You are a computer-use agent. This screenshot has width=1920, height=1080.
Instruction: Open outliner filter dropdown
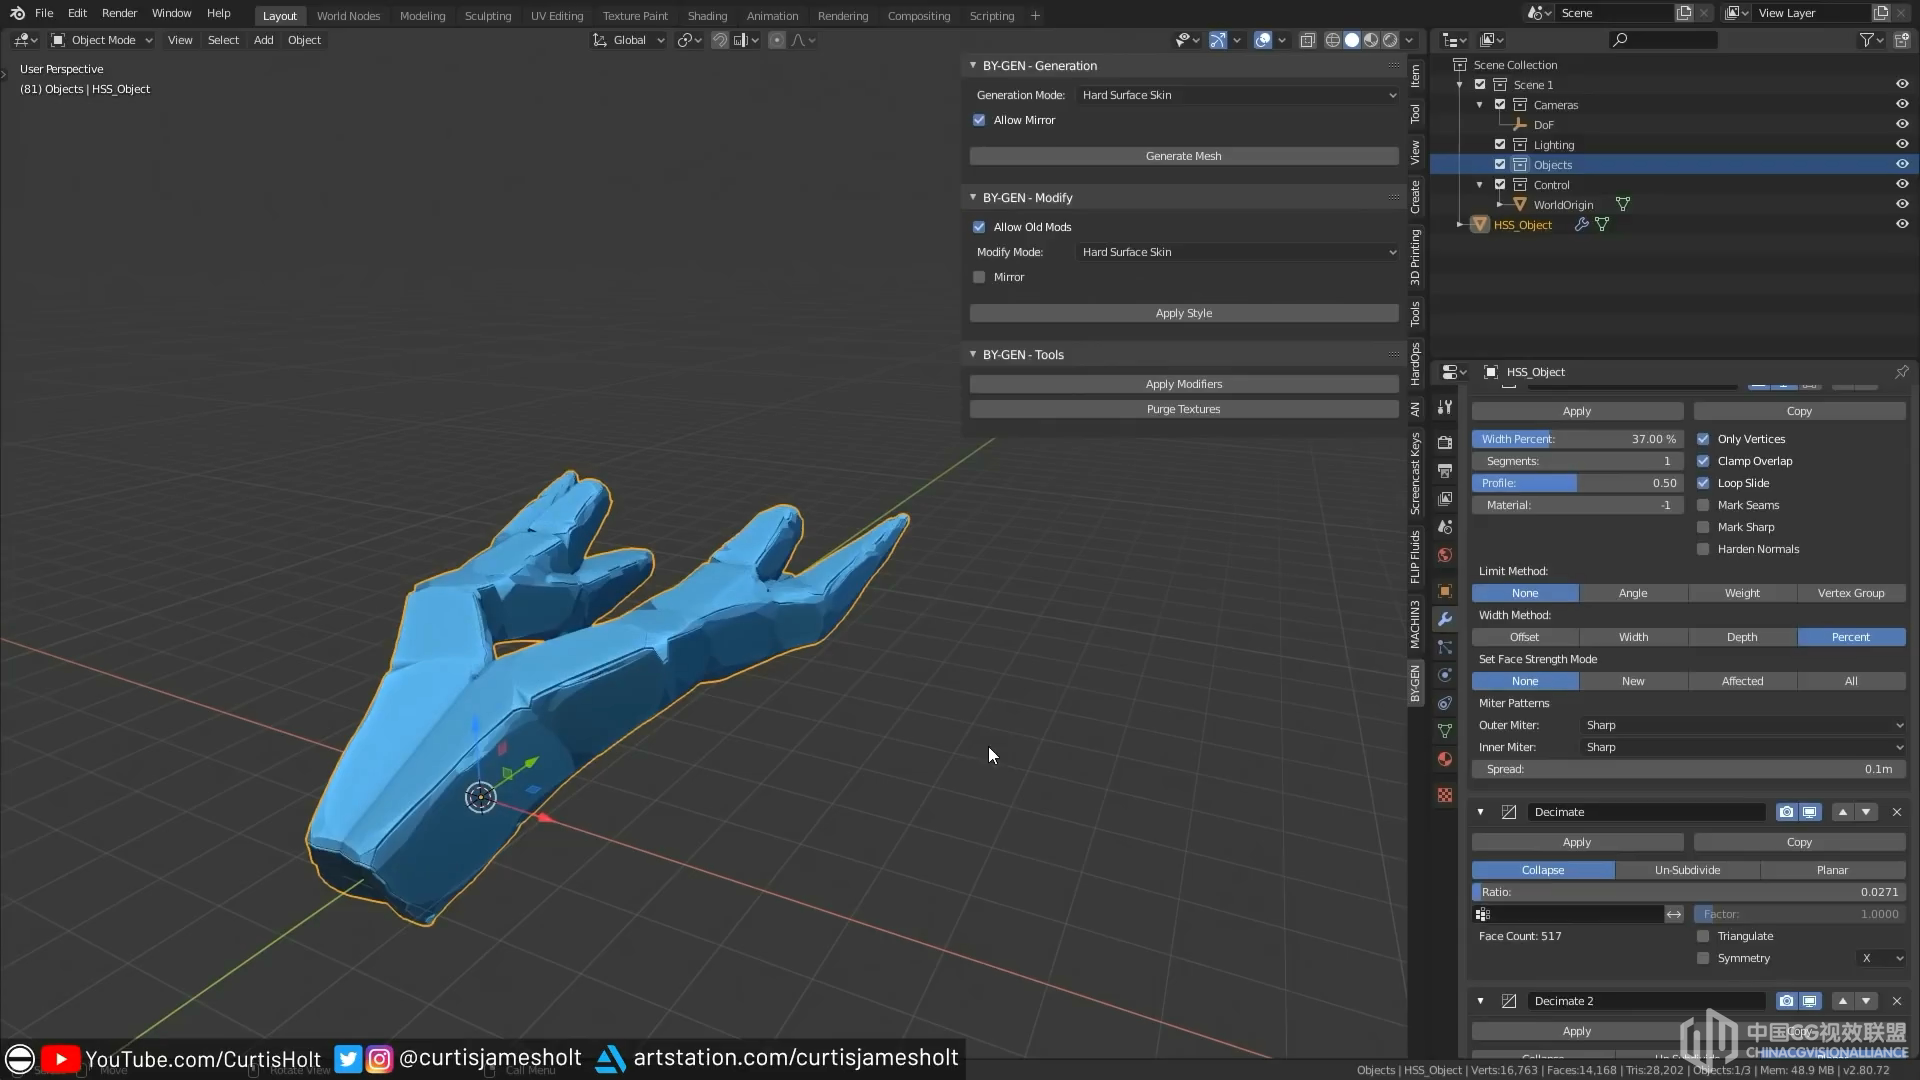click(x=1871, y=40)
